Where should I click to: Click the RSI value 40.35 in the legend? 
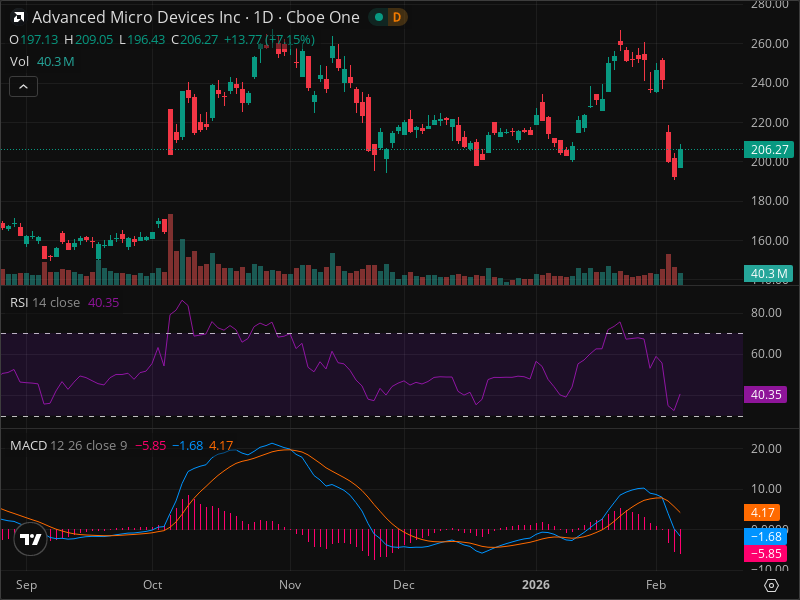click(104, 303)
